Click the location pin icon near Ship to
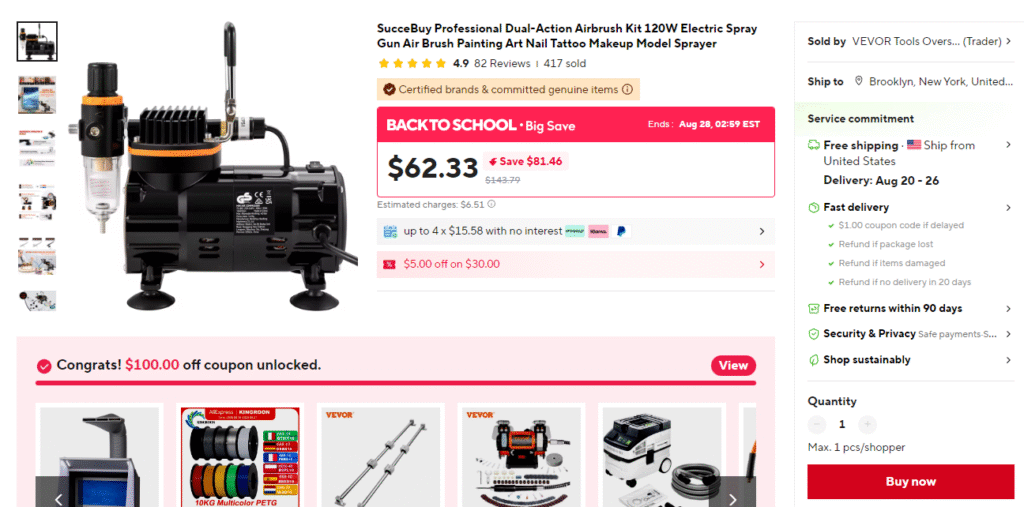 click(858, 82)
